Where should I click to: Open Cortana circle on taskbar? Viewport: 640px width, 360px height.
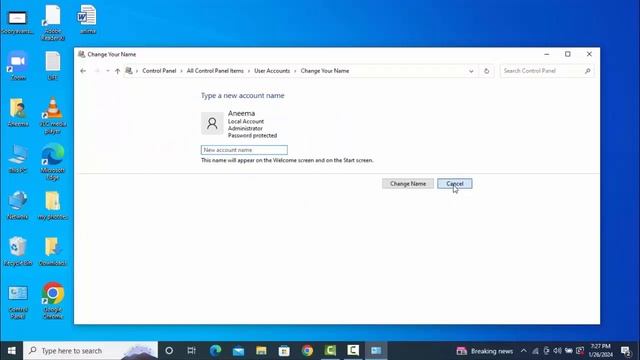tap(169, 351)
